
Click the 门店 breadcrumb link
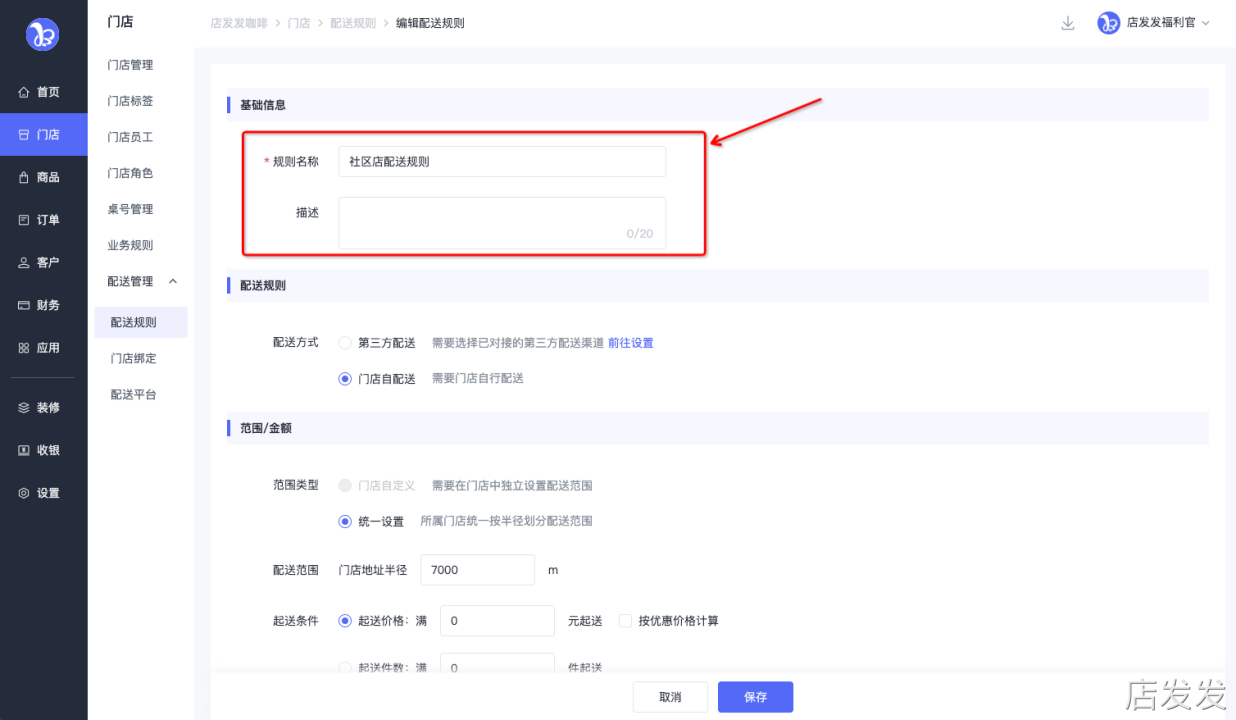pyautogui.click(x=299, y=23)
